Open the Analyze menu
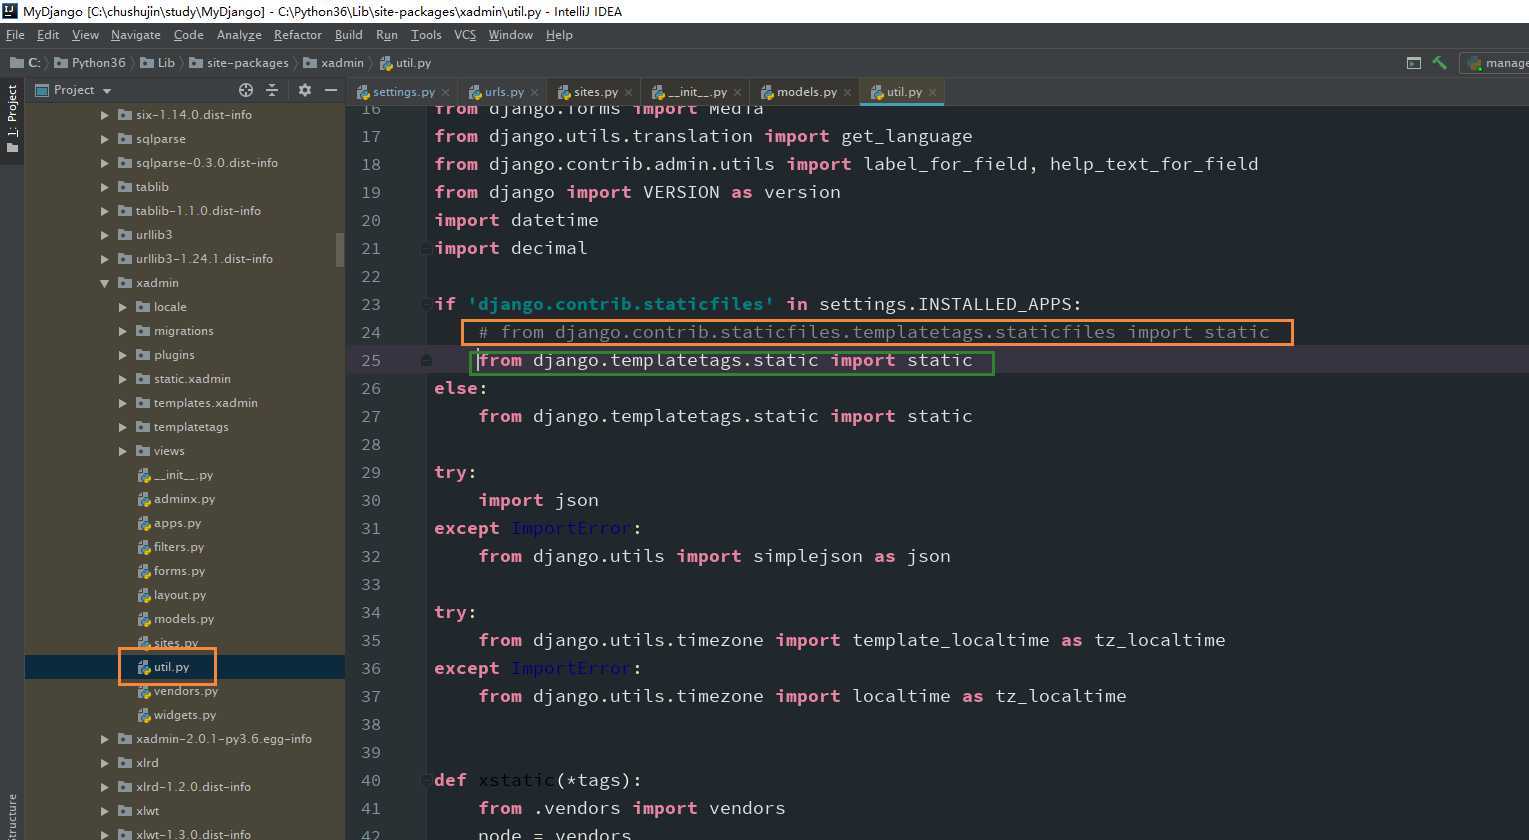1529x840 pixels. [239, 35]
